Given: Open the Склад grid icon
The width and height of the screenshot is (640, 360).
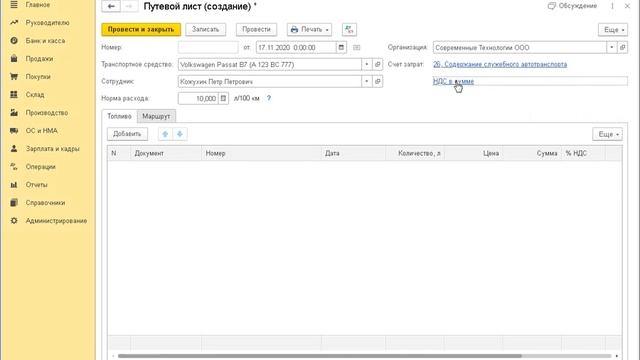Looking at the screenshot, I should tap(14, 95).
